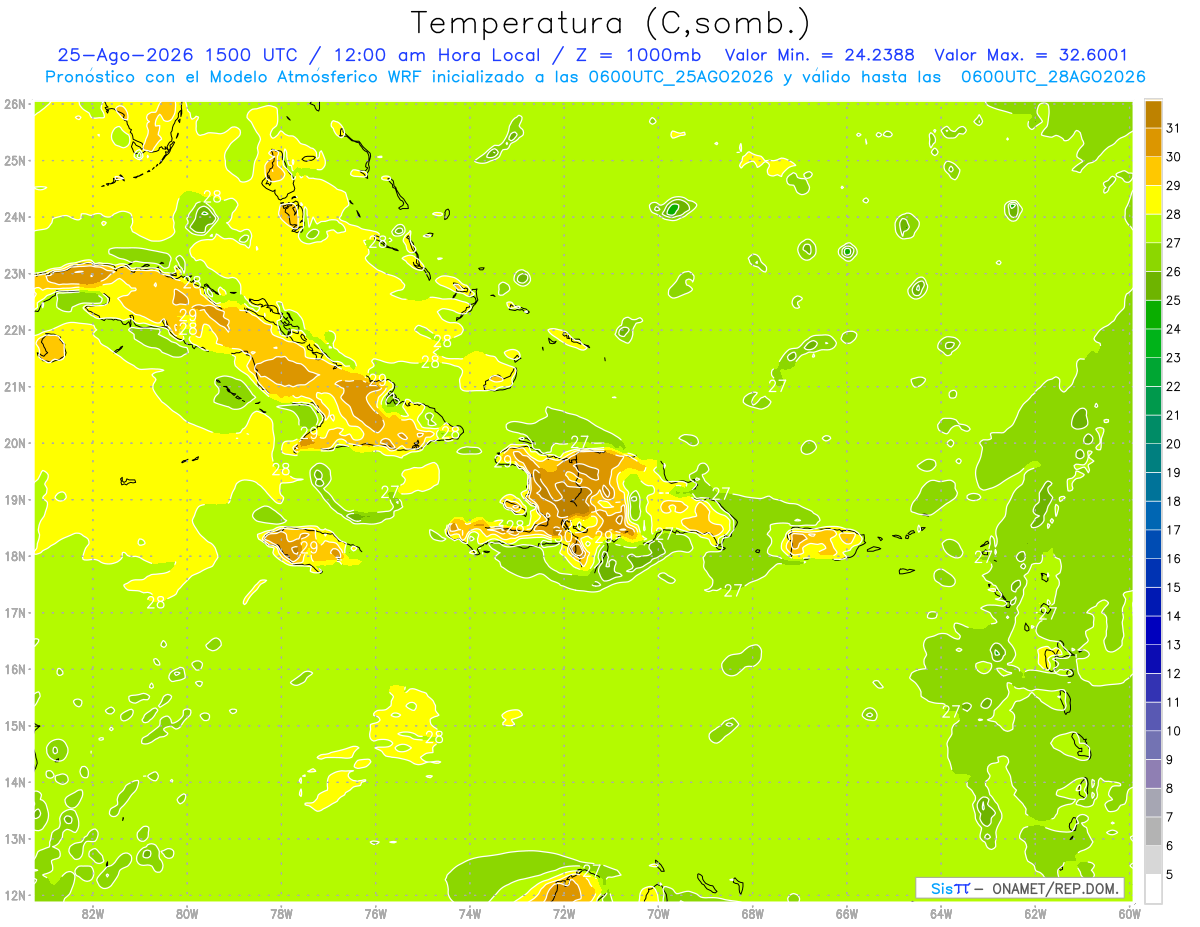Screen dimensions: 1200x927
Task: Click the '76W' longitude label
Action: pyautogui.click(x=376, y=914)
